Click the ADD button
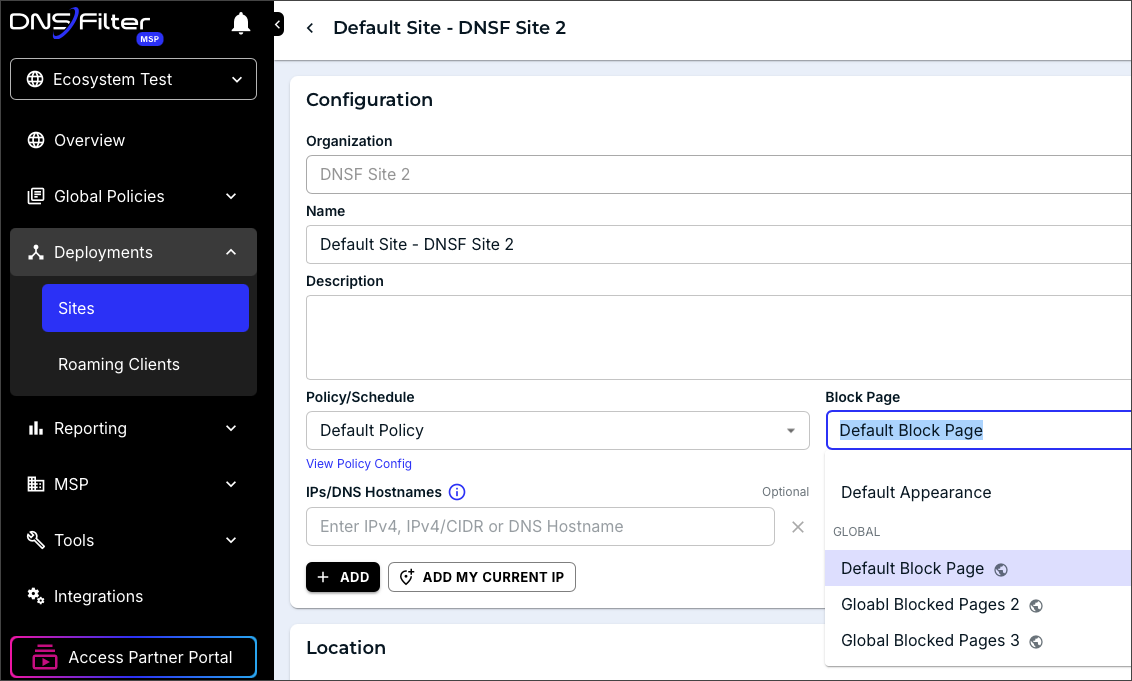 pyautogui.click(x=343, y=577)
